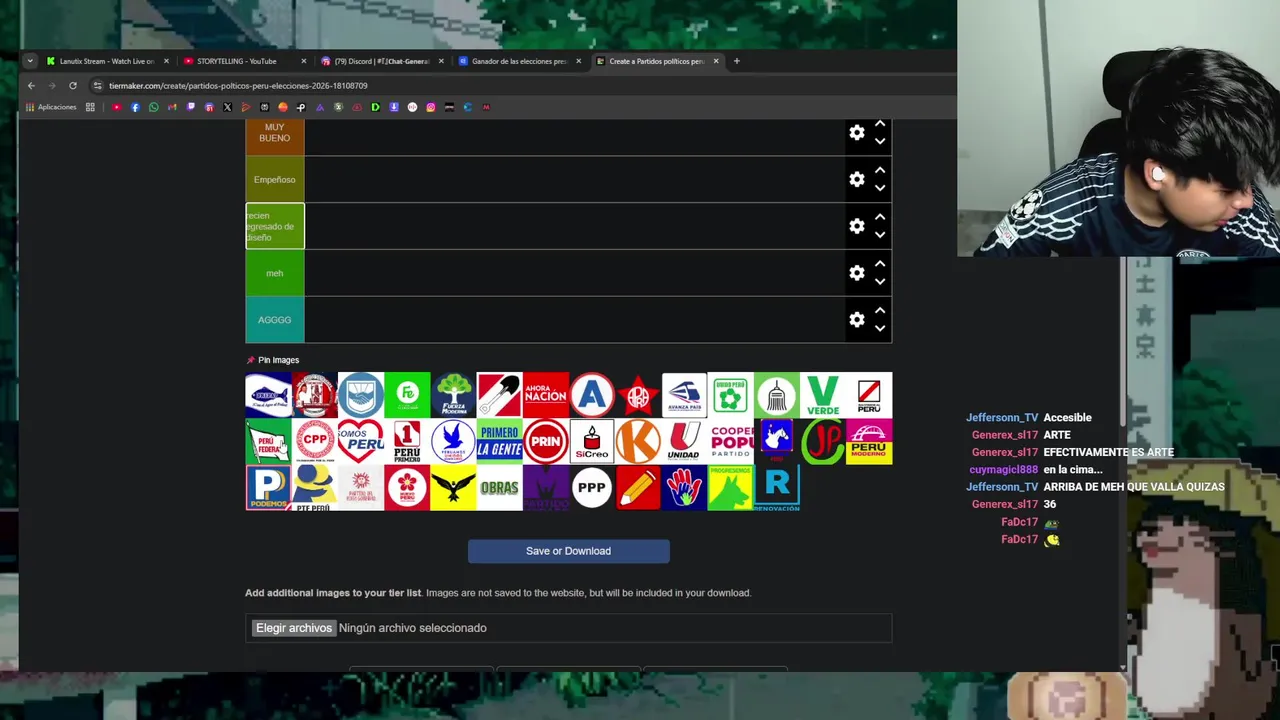Select the broom party logo
The image size is (1280, 720).
777,395
